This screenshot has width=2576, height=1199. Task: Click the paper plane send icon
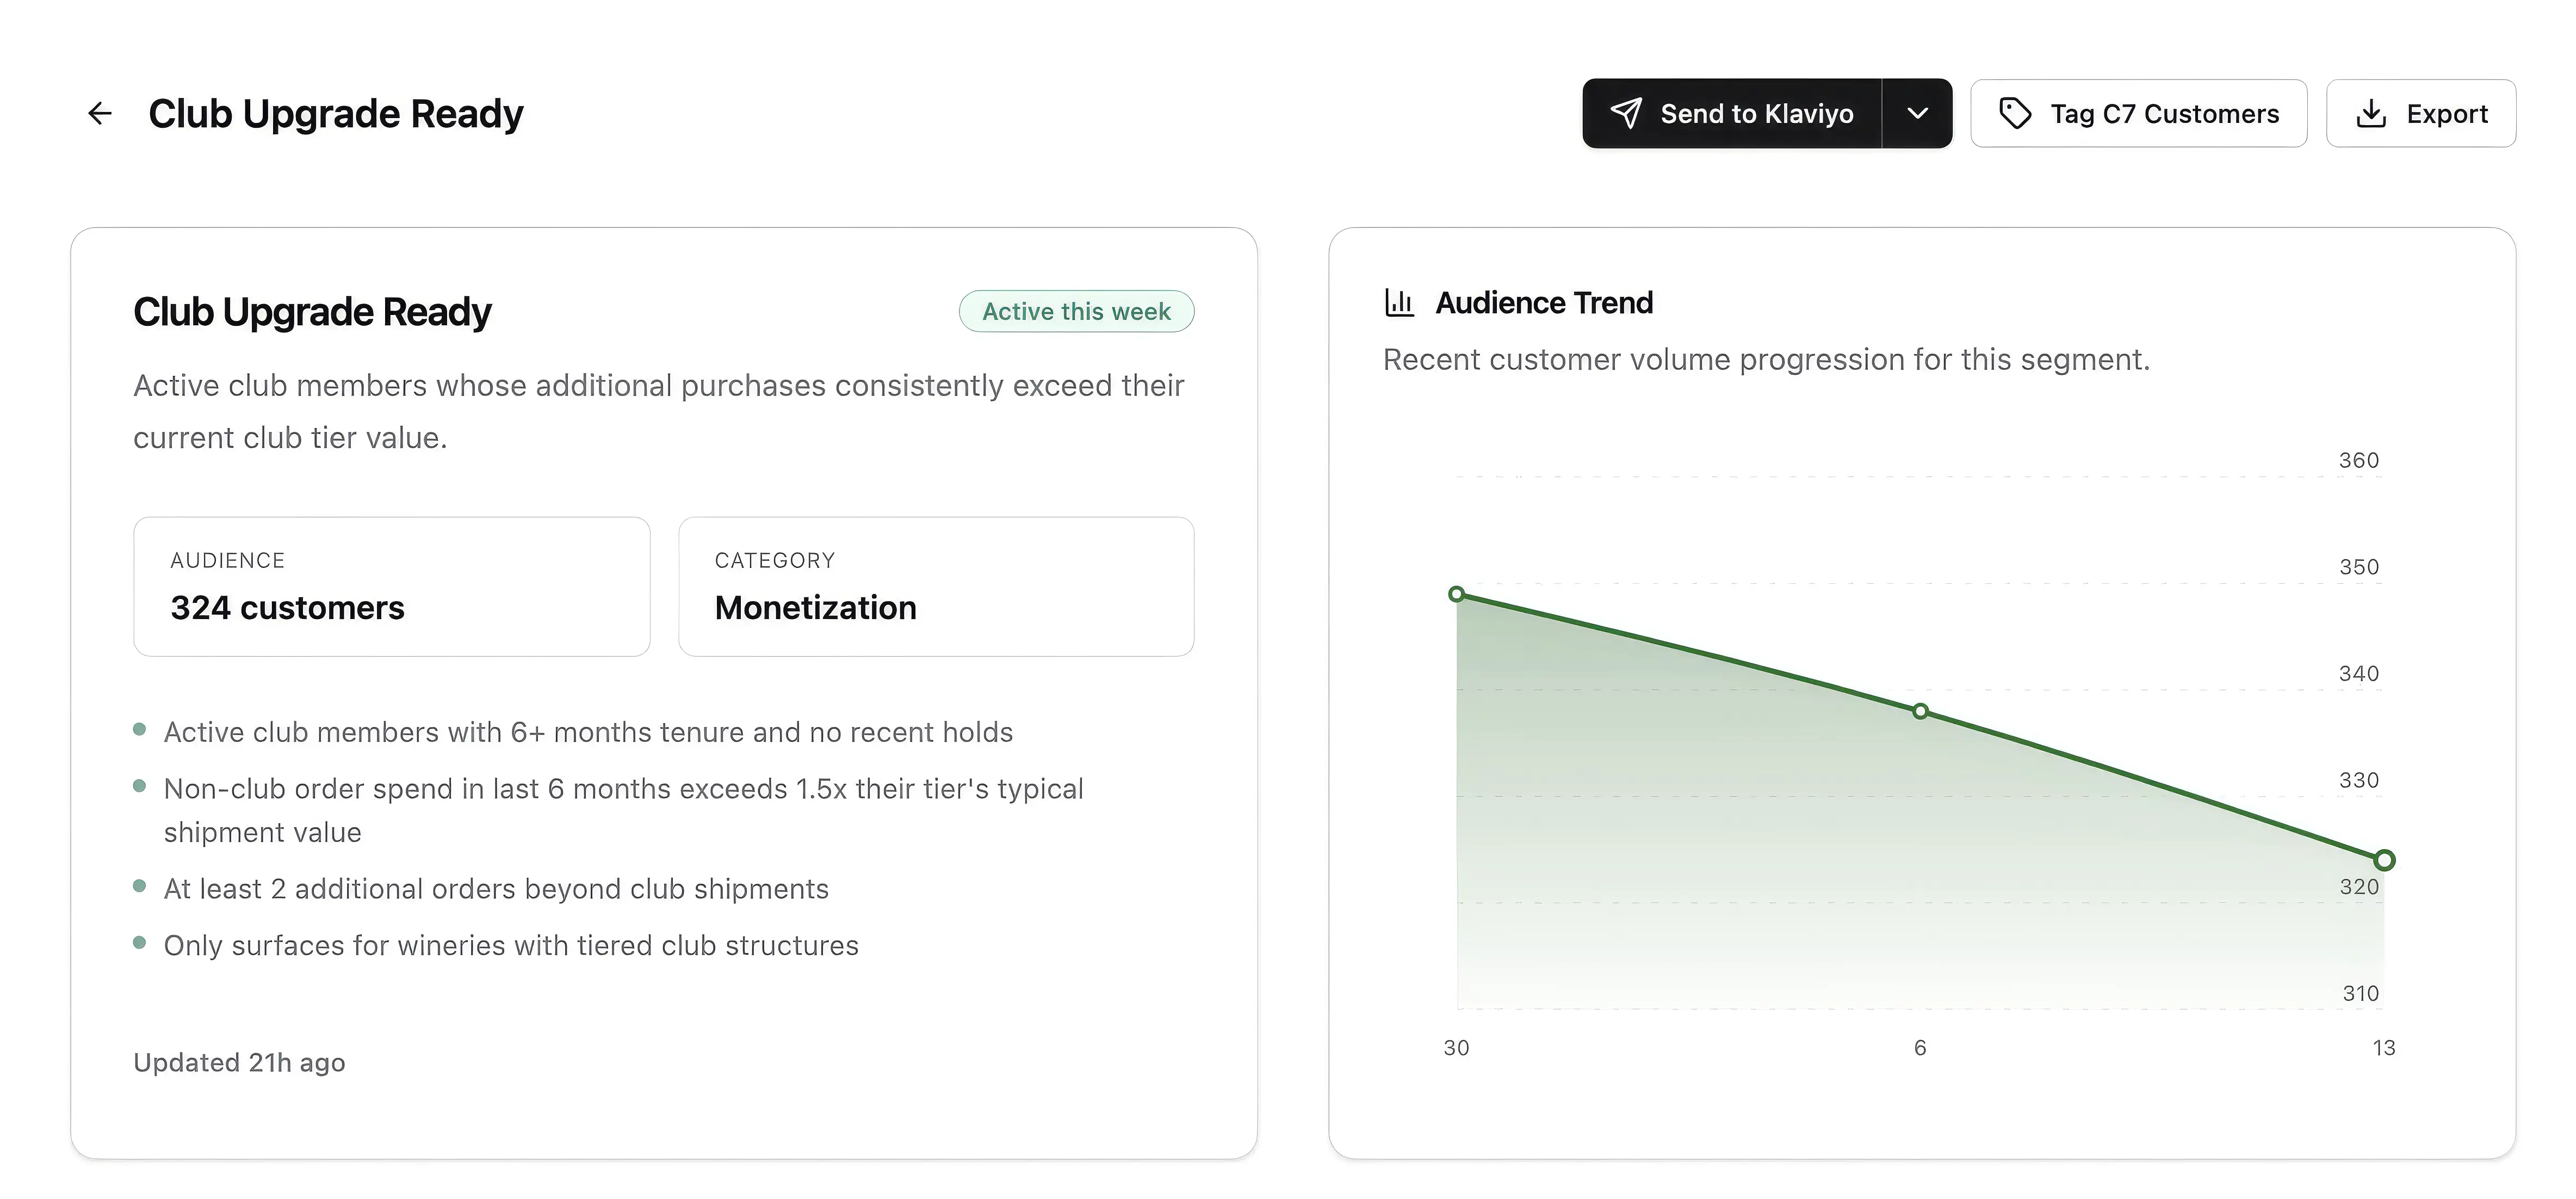point(1627,114)
